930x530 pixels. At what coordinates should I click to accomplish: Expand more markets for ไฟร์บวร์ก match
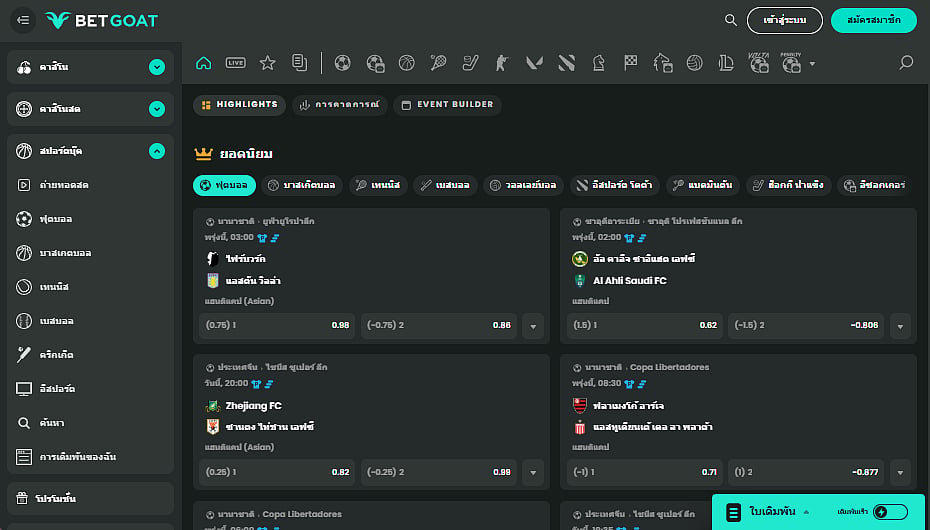tap(533, 326)
